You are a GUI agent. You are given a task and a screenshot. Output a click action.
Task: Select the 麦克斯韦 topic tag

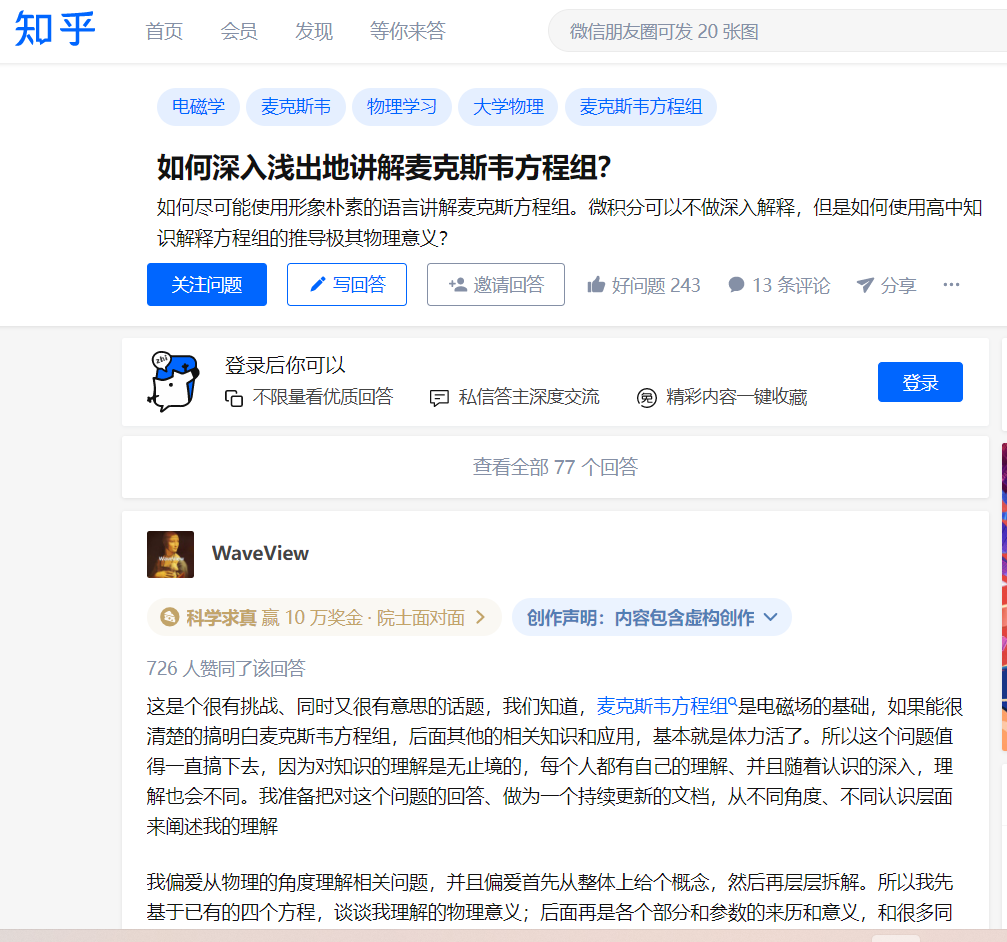point(296,107)
